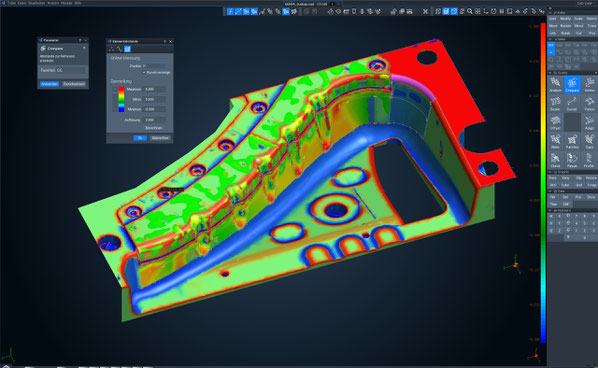Toggle the checkbox beside Maximum color
Image resolution: width=598 pixels, height=368 pixels.
pyautogui.click(x=115, y=89)
